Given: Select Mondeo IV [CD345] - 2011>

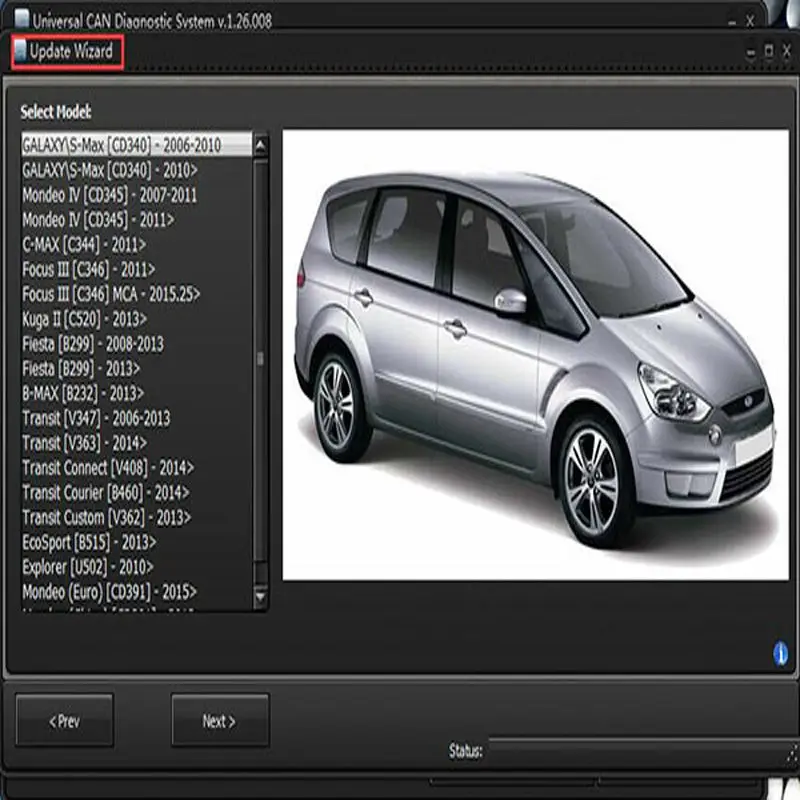Looking at the screenshot, I should pos(136,220).
